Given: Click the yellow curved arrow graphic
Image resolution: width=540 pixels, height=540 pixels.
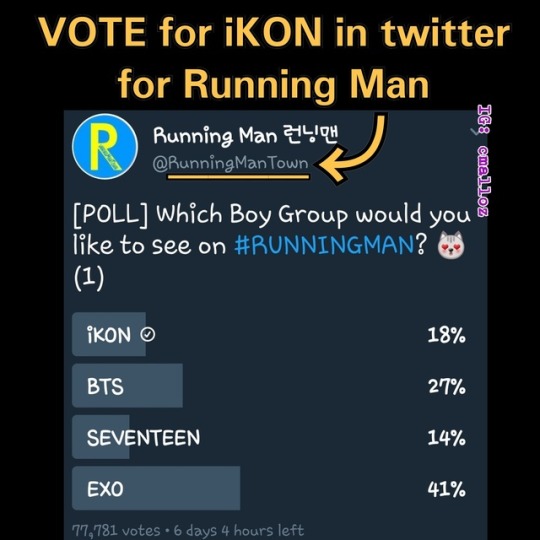Looking at the screenshot, I should pos(353,148).
